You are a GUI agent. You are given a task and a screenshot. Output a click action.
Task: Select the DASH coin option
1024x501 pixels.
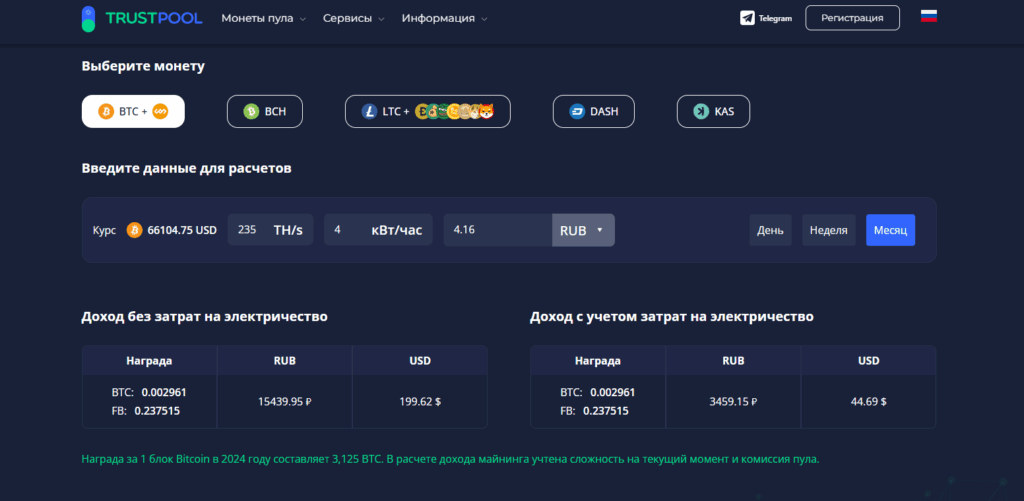pos(594,112)
